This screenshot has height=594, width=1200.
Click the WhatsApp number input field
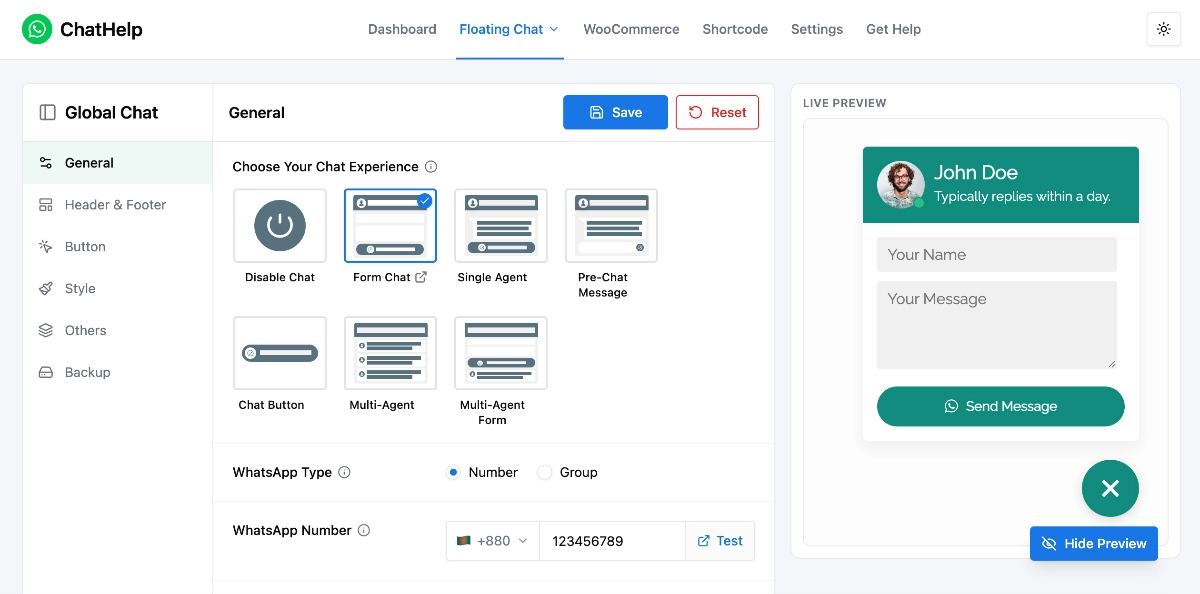pos(612,541)
